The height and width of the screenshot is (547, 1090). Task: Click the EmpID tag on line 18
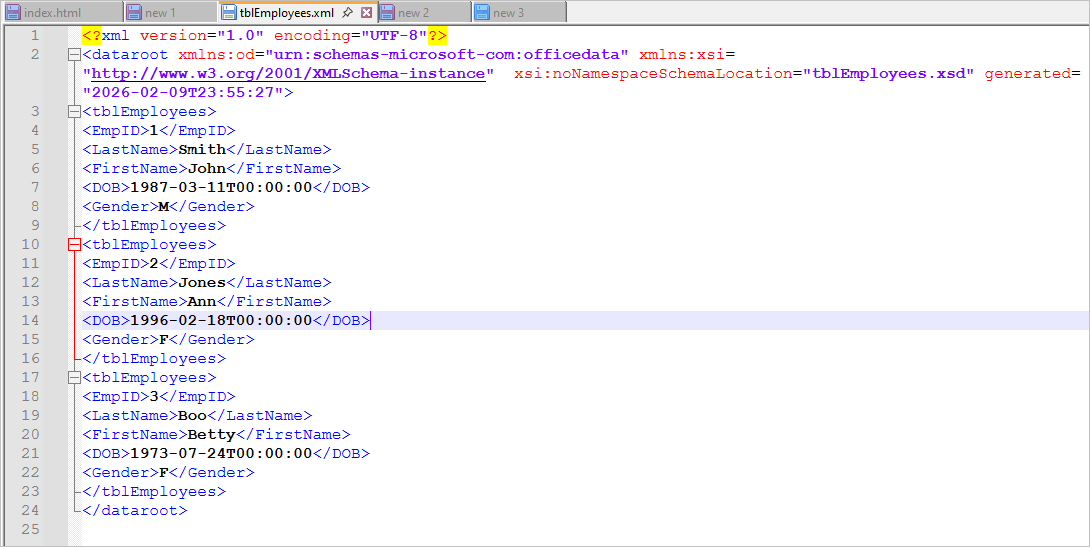pyautogui.click(x=115, y=397)
